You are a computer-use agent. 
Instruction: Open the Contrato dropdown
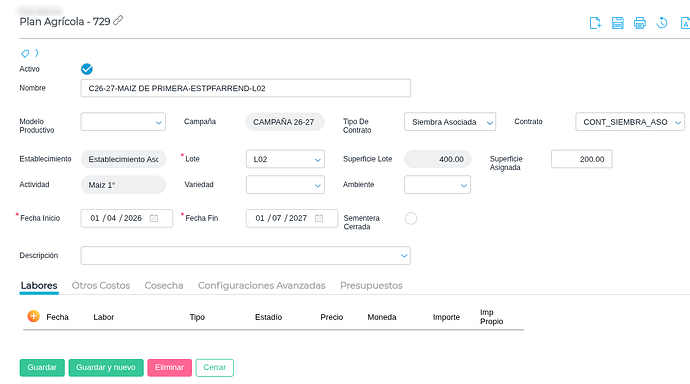click(x=630, y=122)
